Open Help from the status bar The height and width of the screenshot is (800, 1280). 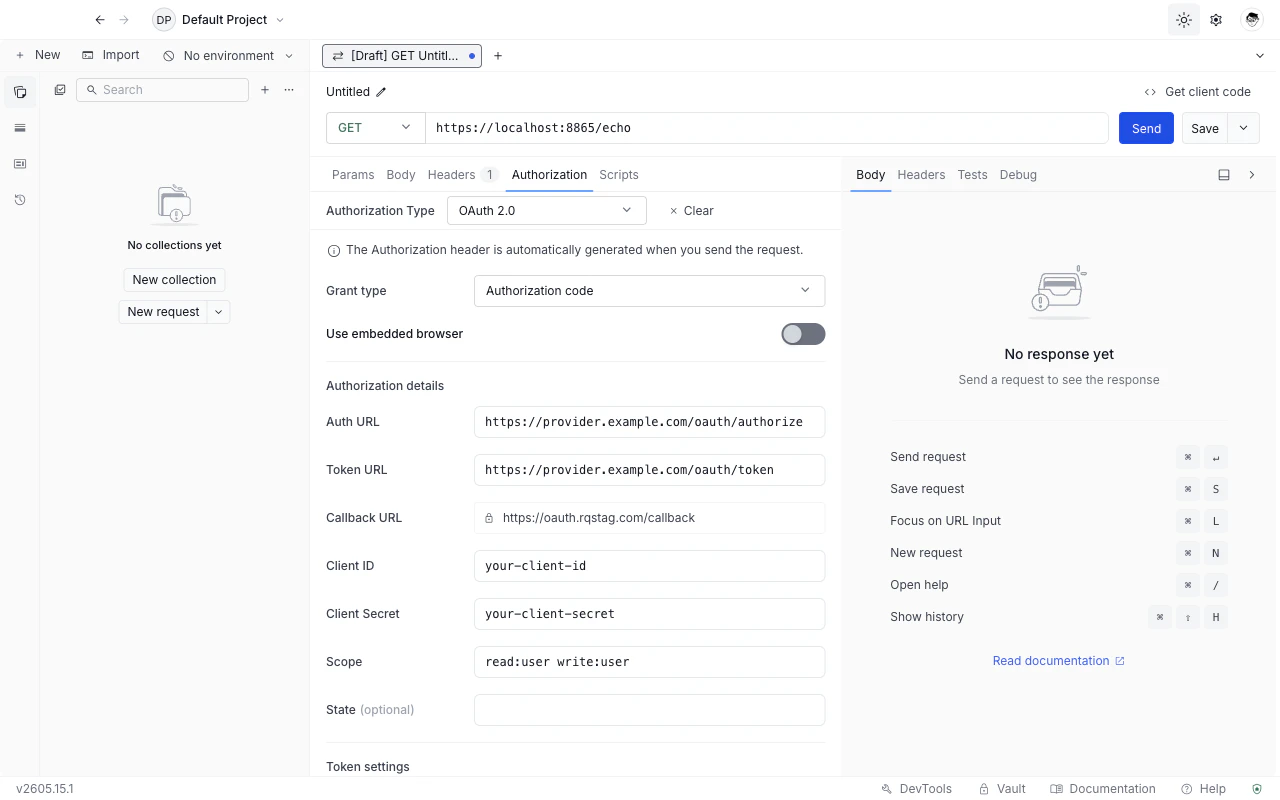(1203, 789)
